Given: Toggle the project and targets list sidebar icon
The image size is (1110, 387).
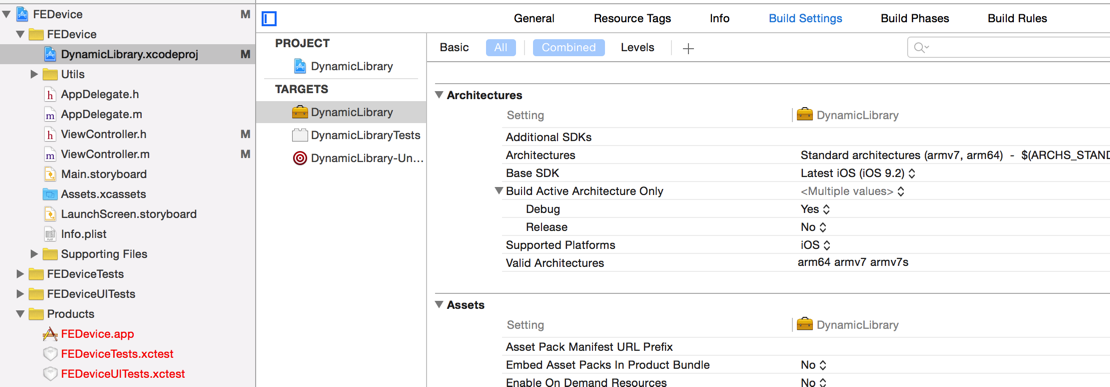Looking at the screenshot, I should [270, 19].
